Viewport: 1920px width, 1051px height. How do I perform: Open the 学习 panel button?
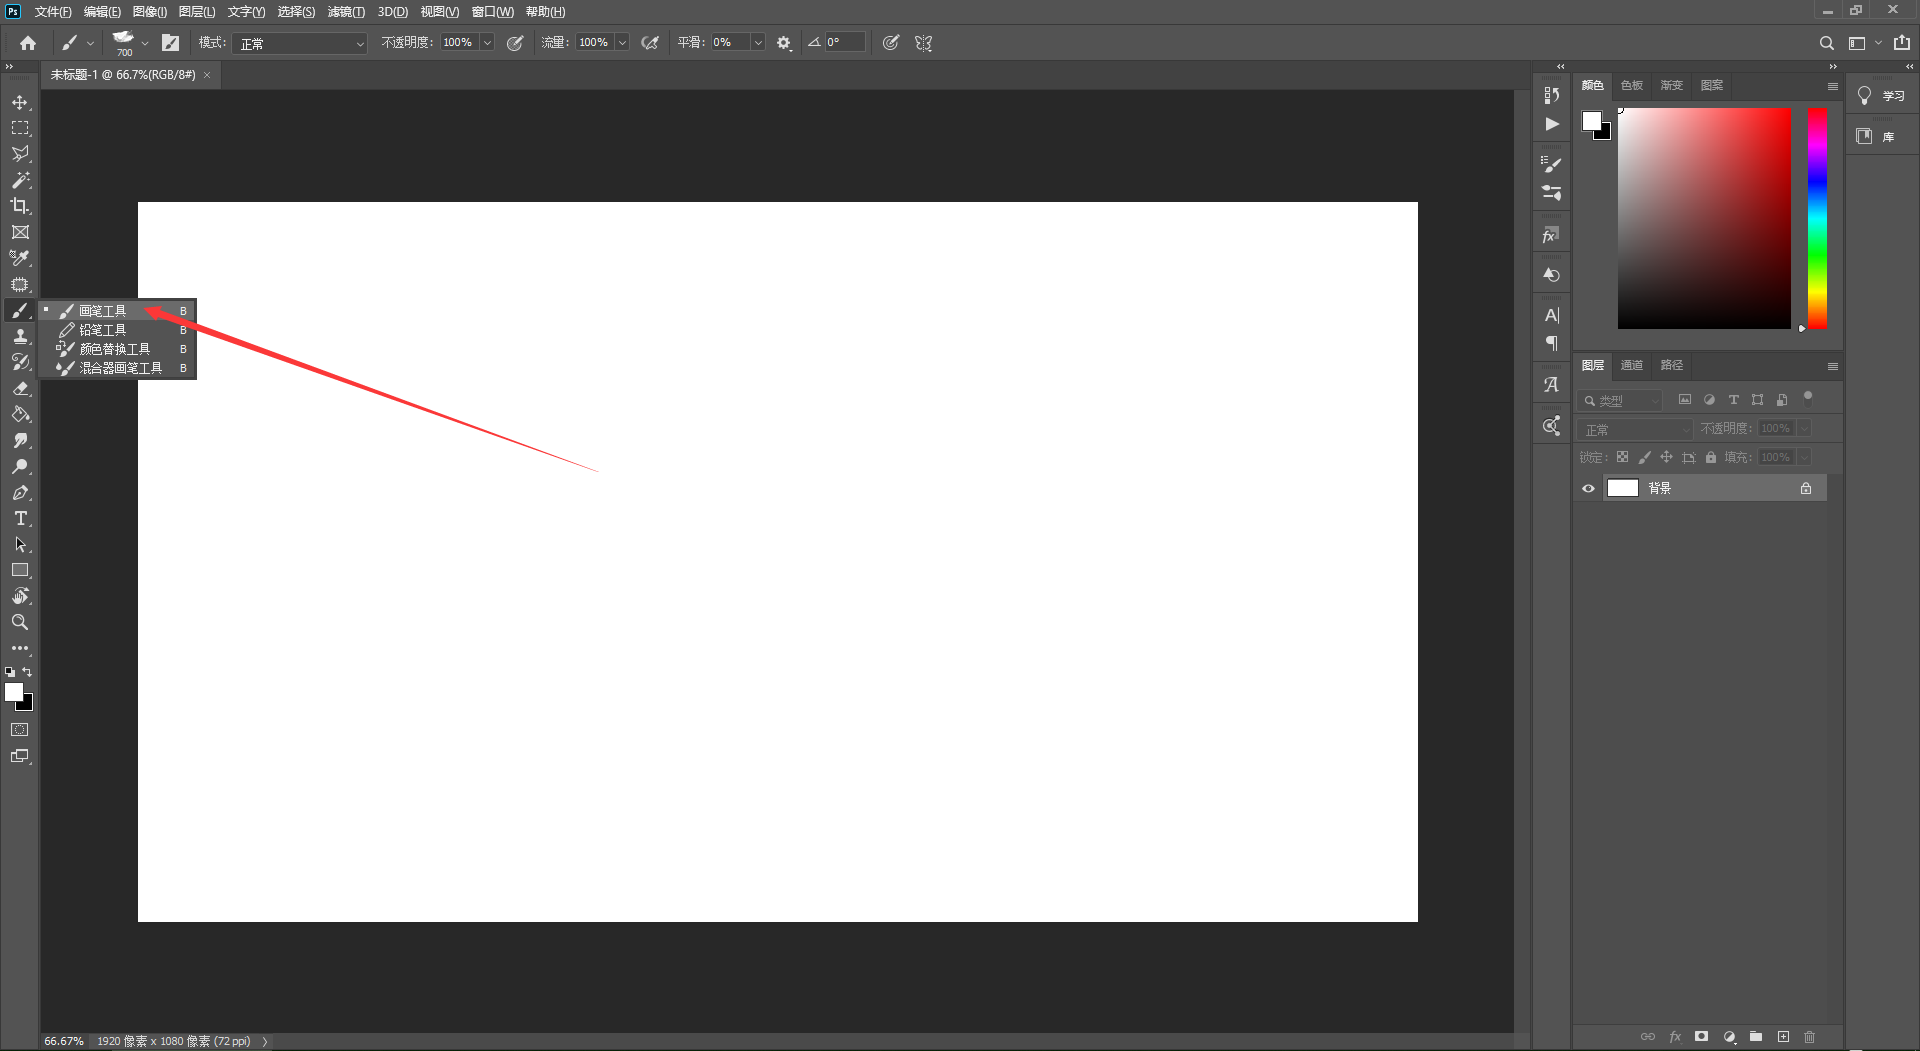[1881, 96]
